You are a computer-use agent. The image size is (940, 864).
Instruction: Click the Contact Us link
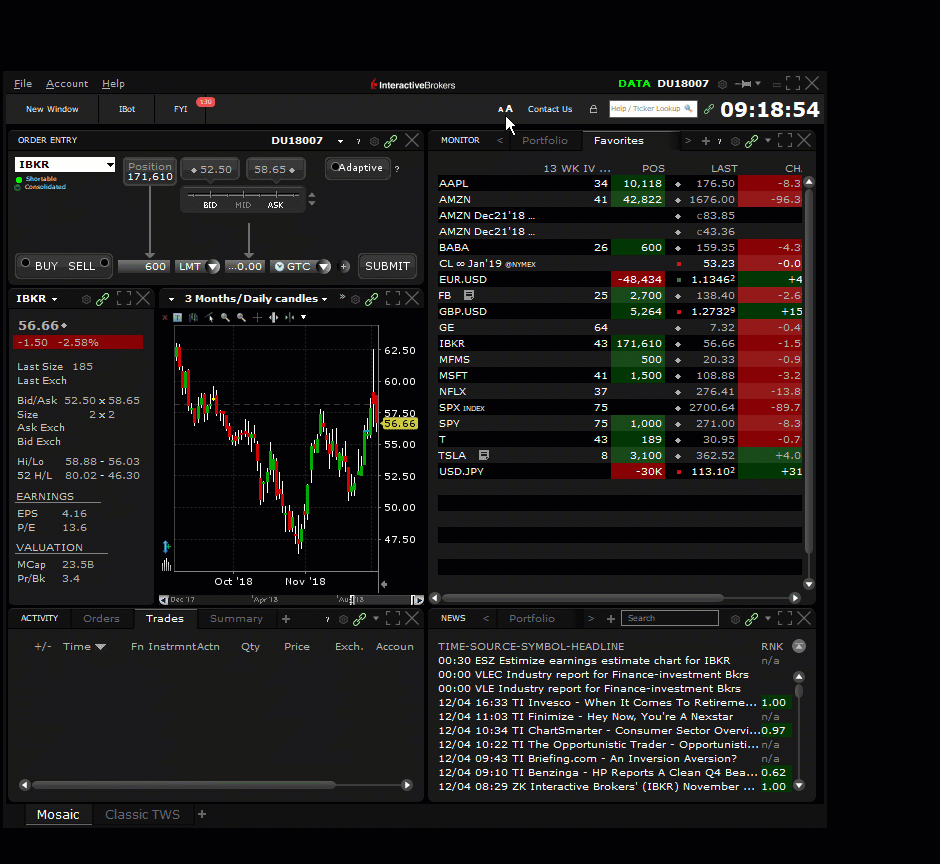[x=550, y=109]
